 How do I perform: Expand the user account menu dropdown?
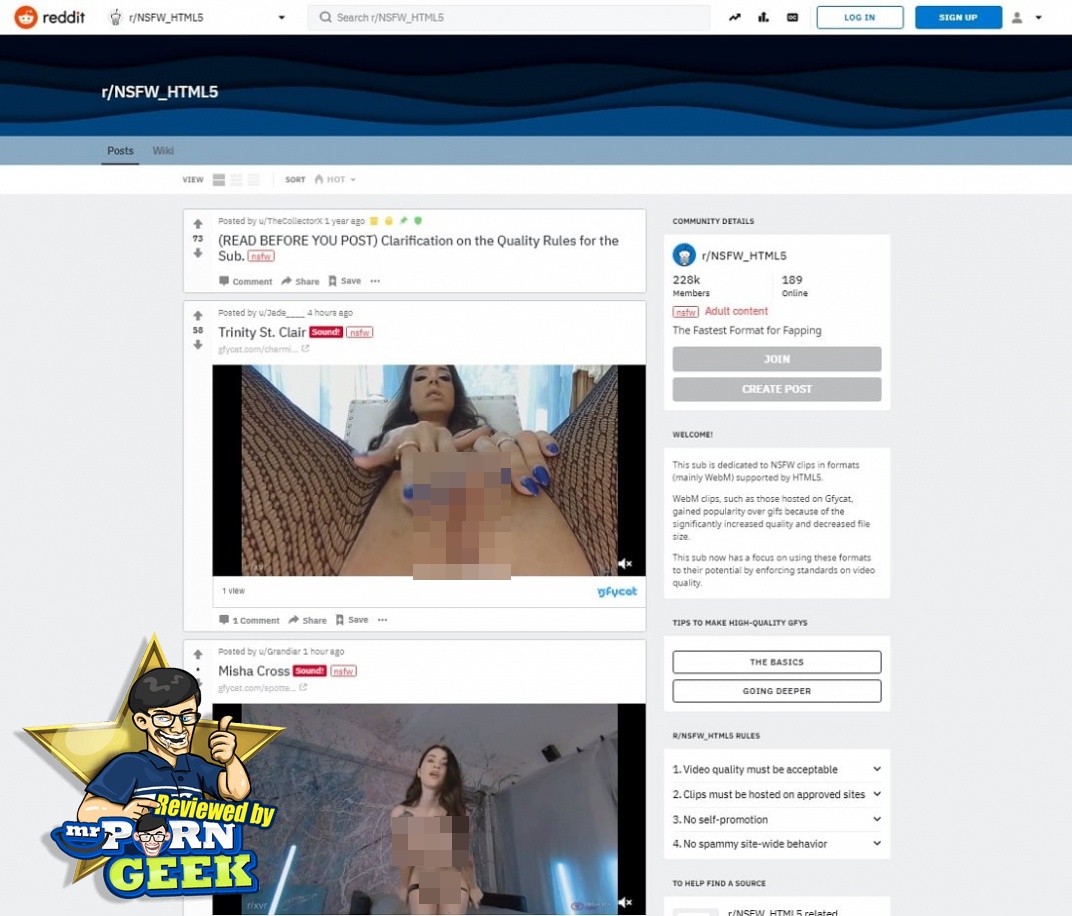pos(1027,17)
